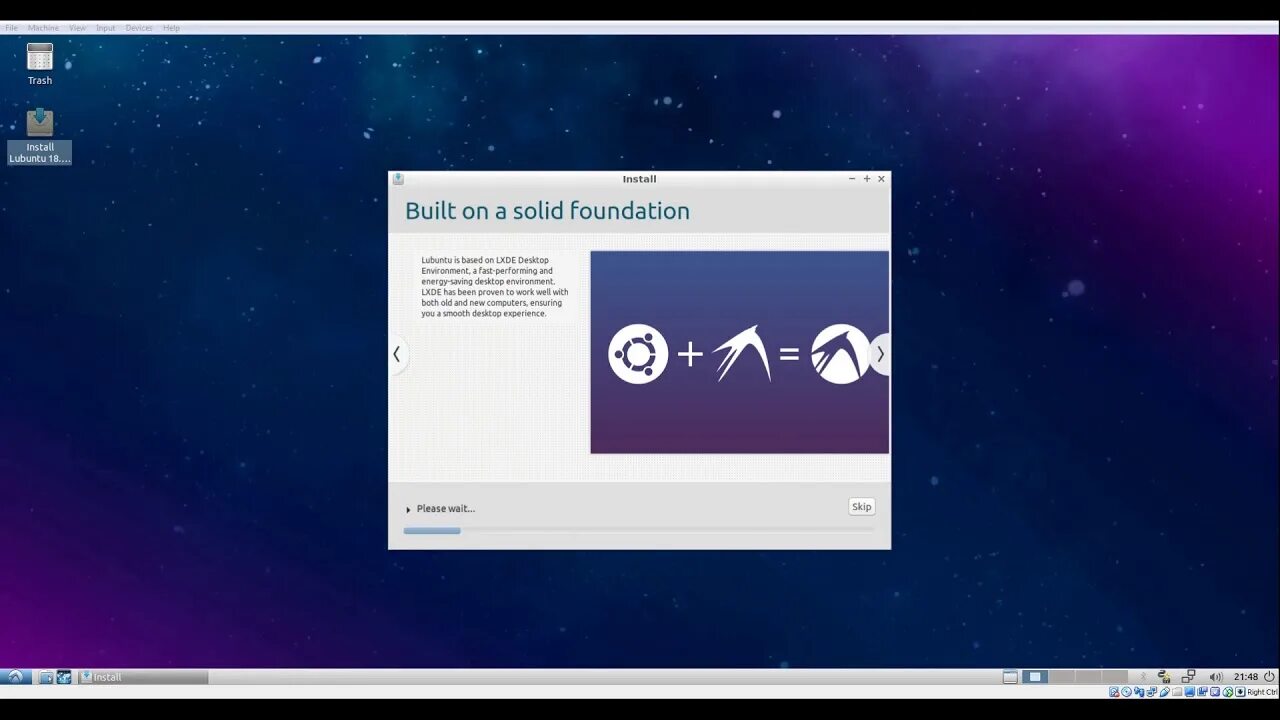Click the network monitor tray icon

click(1189, 677)
